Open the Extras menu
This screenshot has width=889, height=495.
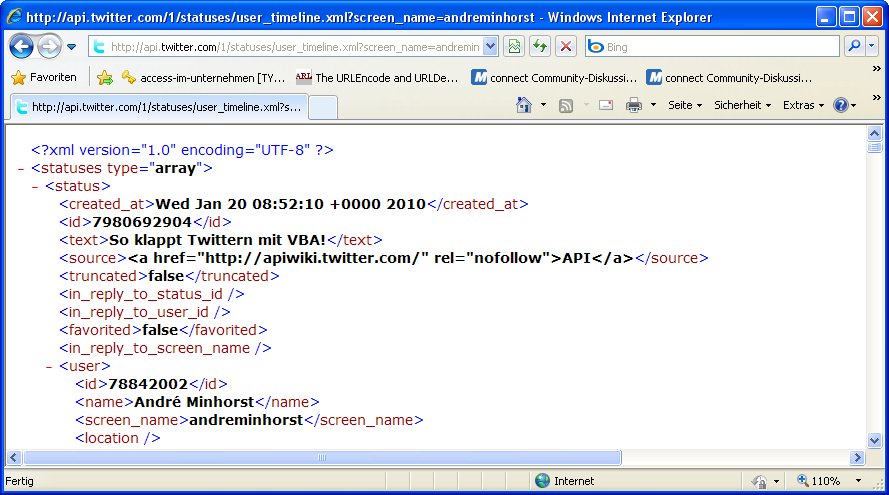(803, 105)
